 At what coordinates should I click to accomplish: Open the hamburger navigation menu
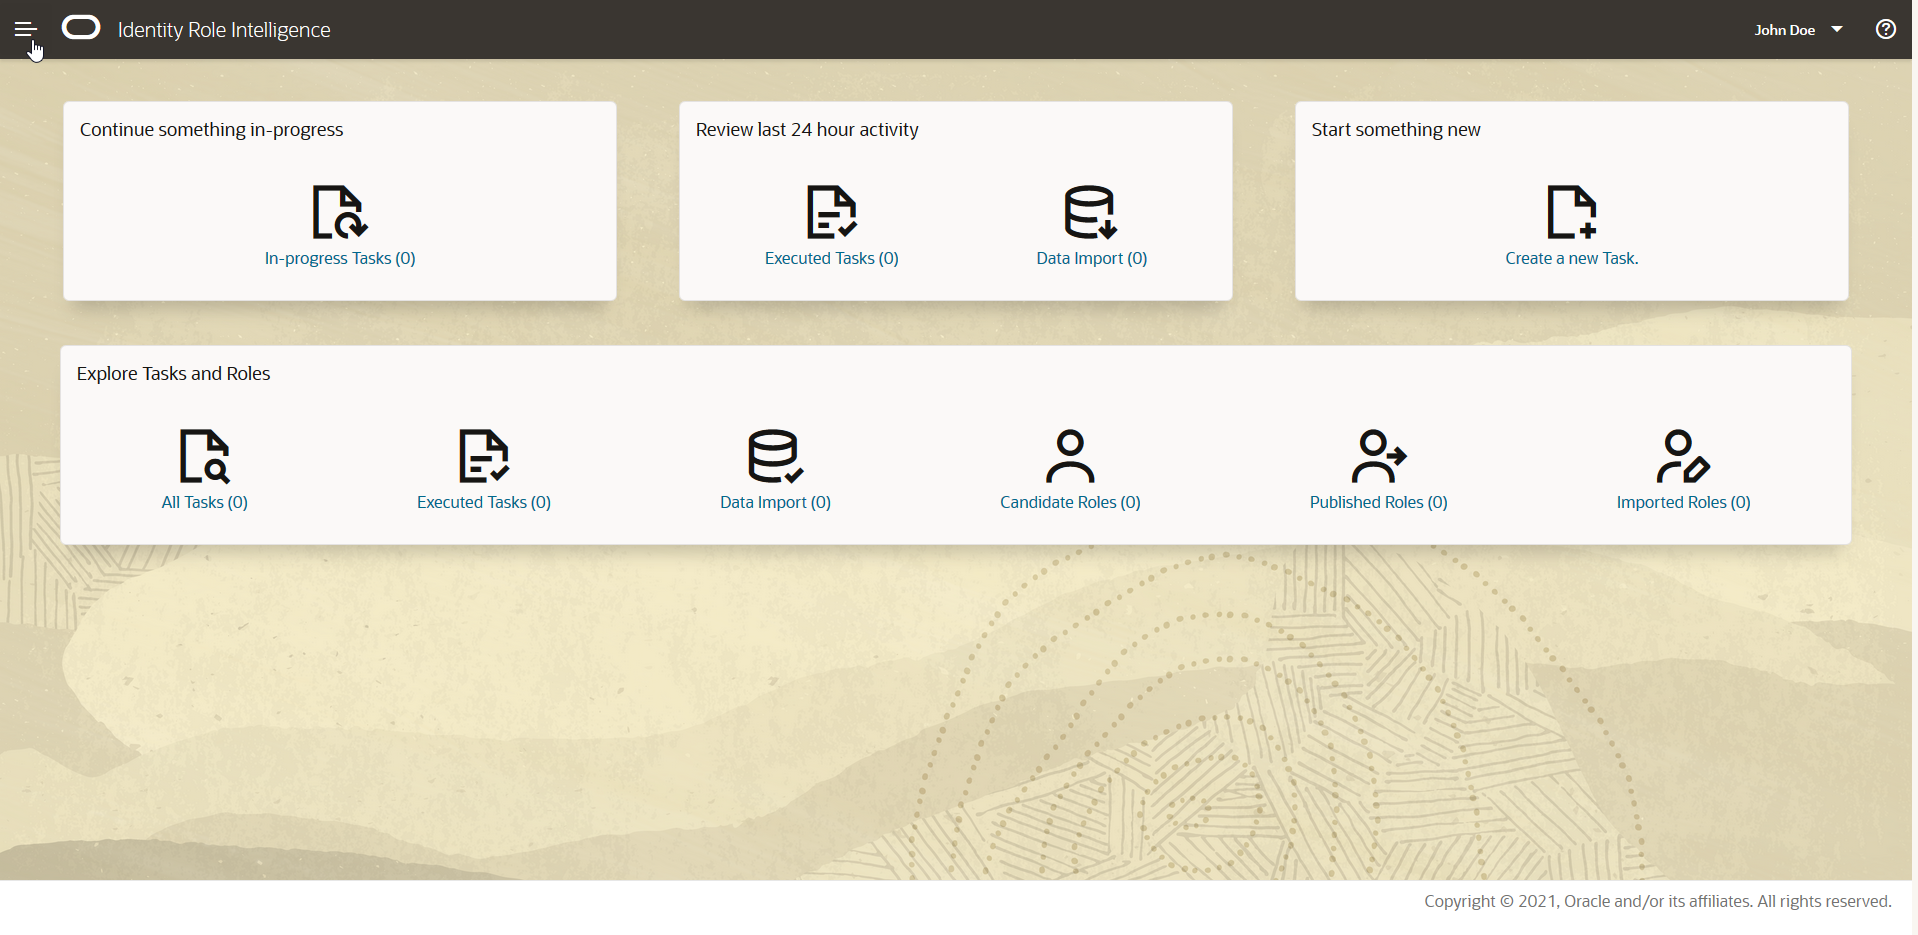[25, 29]
